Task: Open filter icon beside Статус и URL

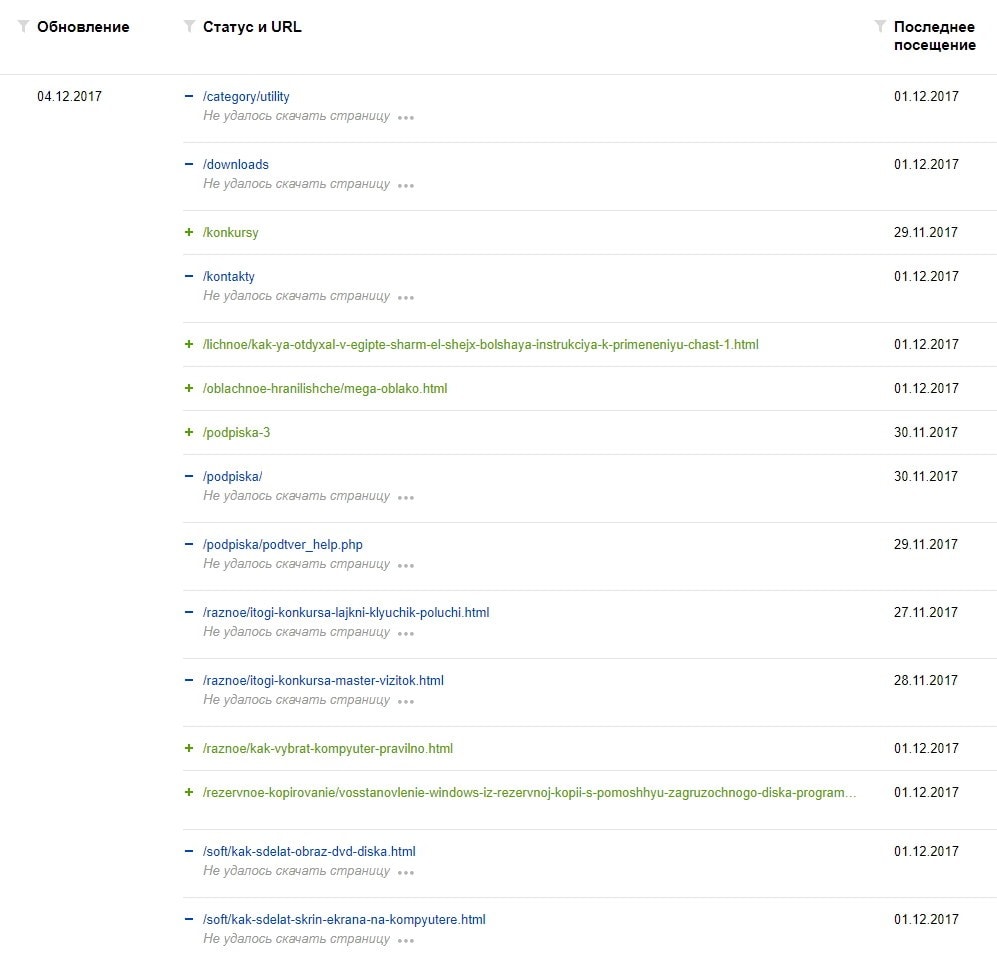Action: coord(189,27)
